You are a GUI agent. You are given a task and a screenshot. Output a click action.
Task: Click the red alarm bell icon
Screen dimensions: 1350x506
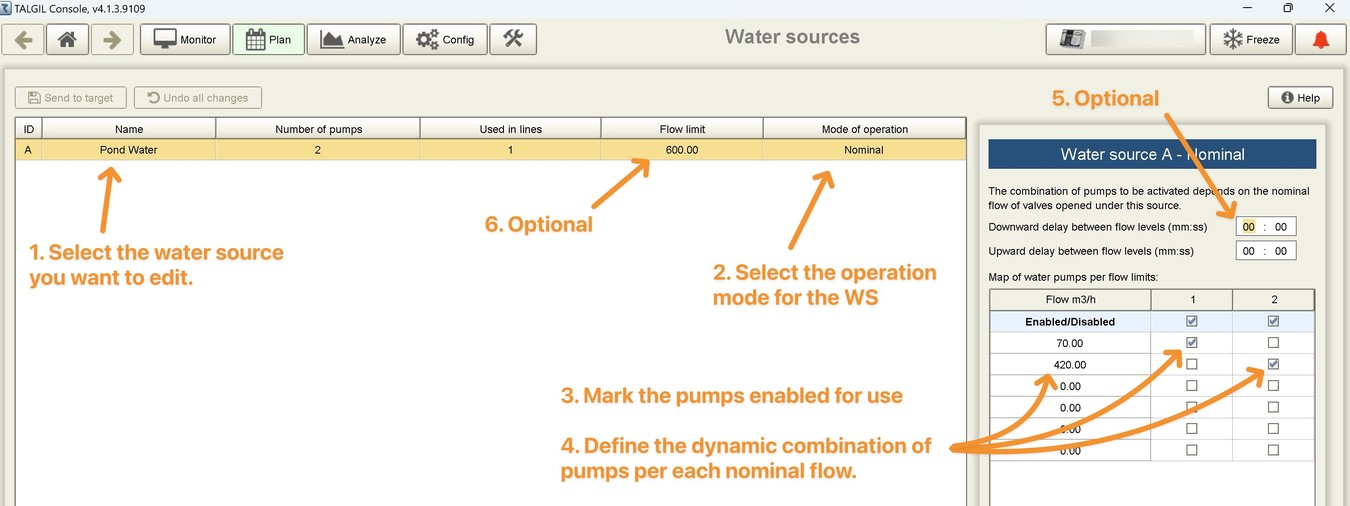(x=1321, y=40)
